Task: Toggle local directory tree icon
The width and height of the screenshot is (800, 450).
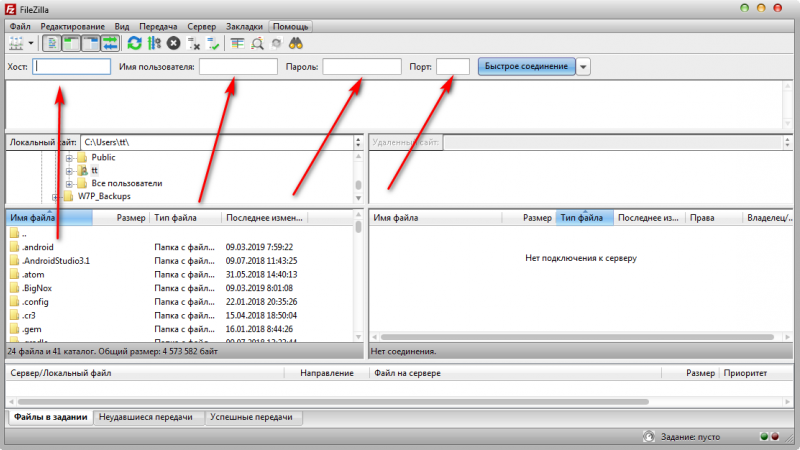Action: (x=71, y=43)
